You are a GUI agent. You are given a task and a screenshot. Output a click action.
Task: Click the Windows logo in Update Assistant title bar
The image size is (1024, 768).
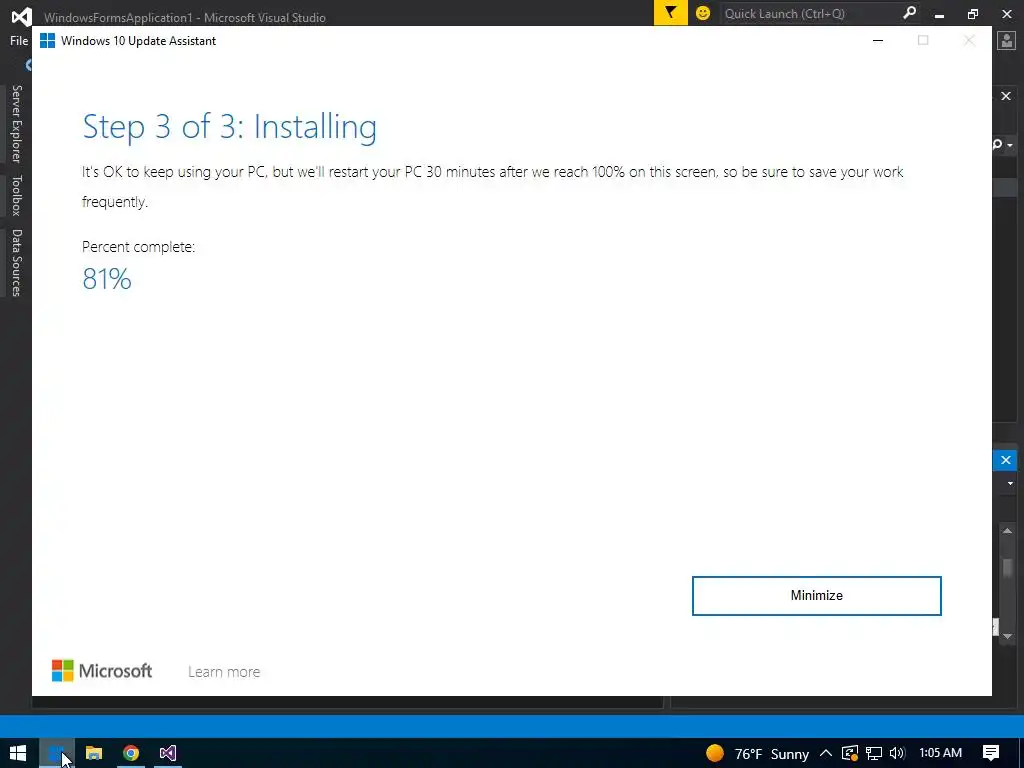tap(47, 40)
